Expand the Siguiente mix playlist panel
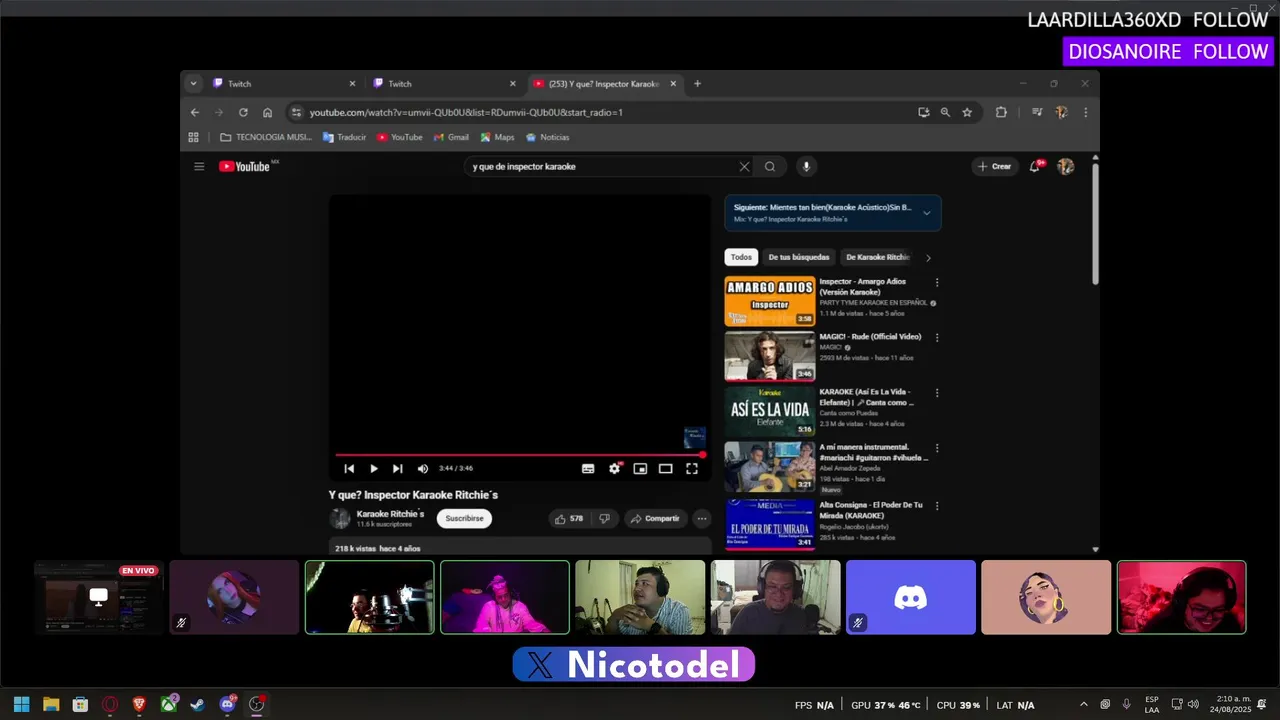 927,213
